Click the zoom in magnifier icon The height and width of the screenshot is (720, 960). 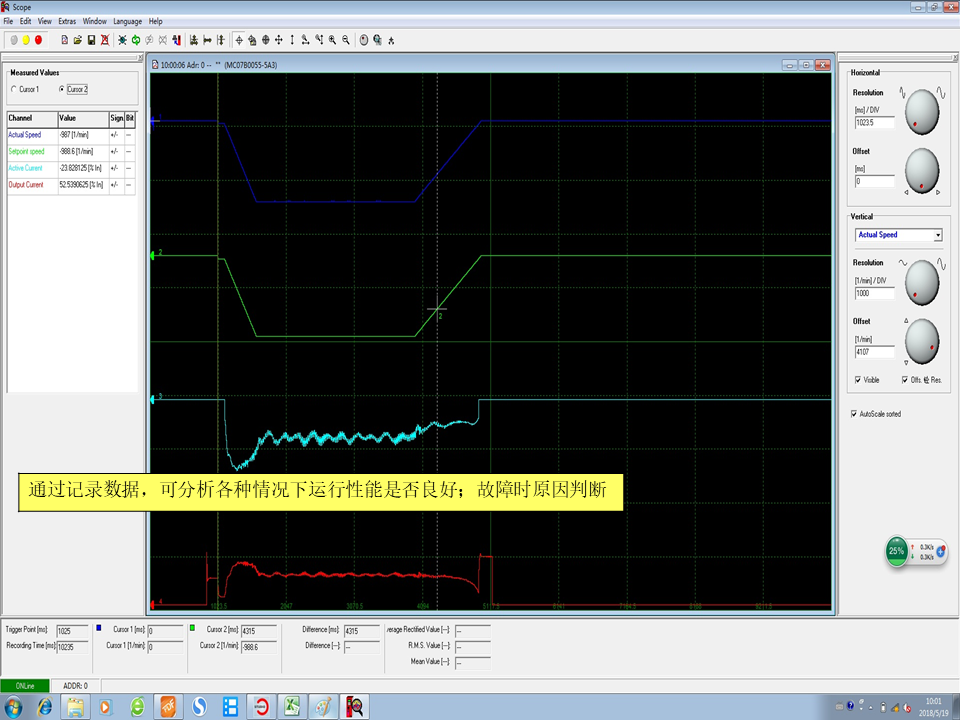click(332, 40)
